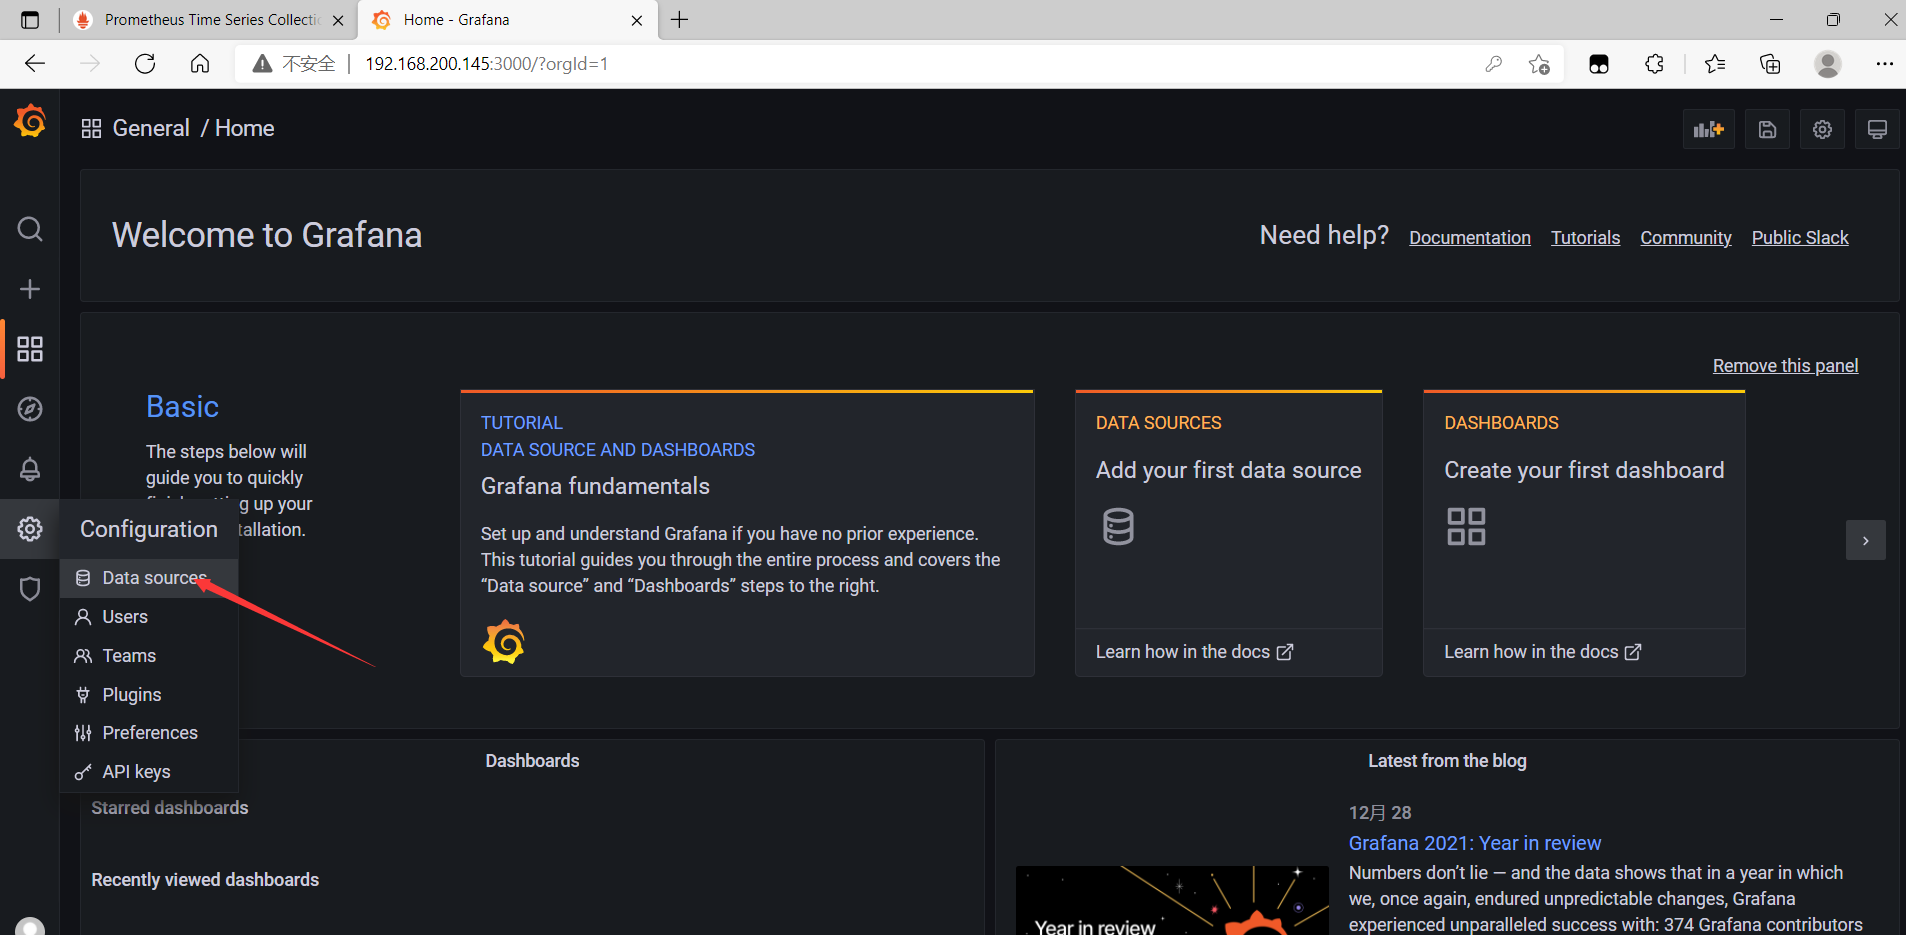Click the Cycle view mode monitor icon
Screen dimensions: 1906x935
point(1877,129)
